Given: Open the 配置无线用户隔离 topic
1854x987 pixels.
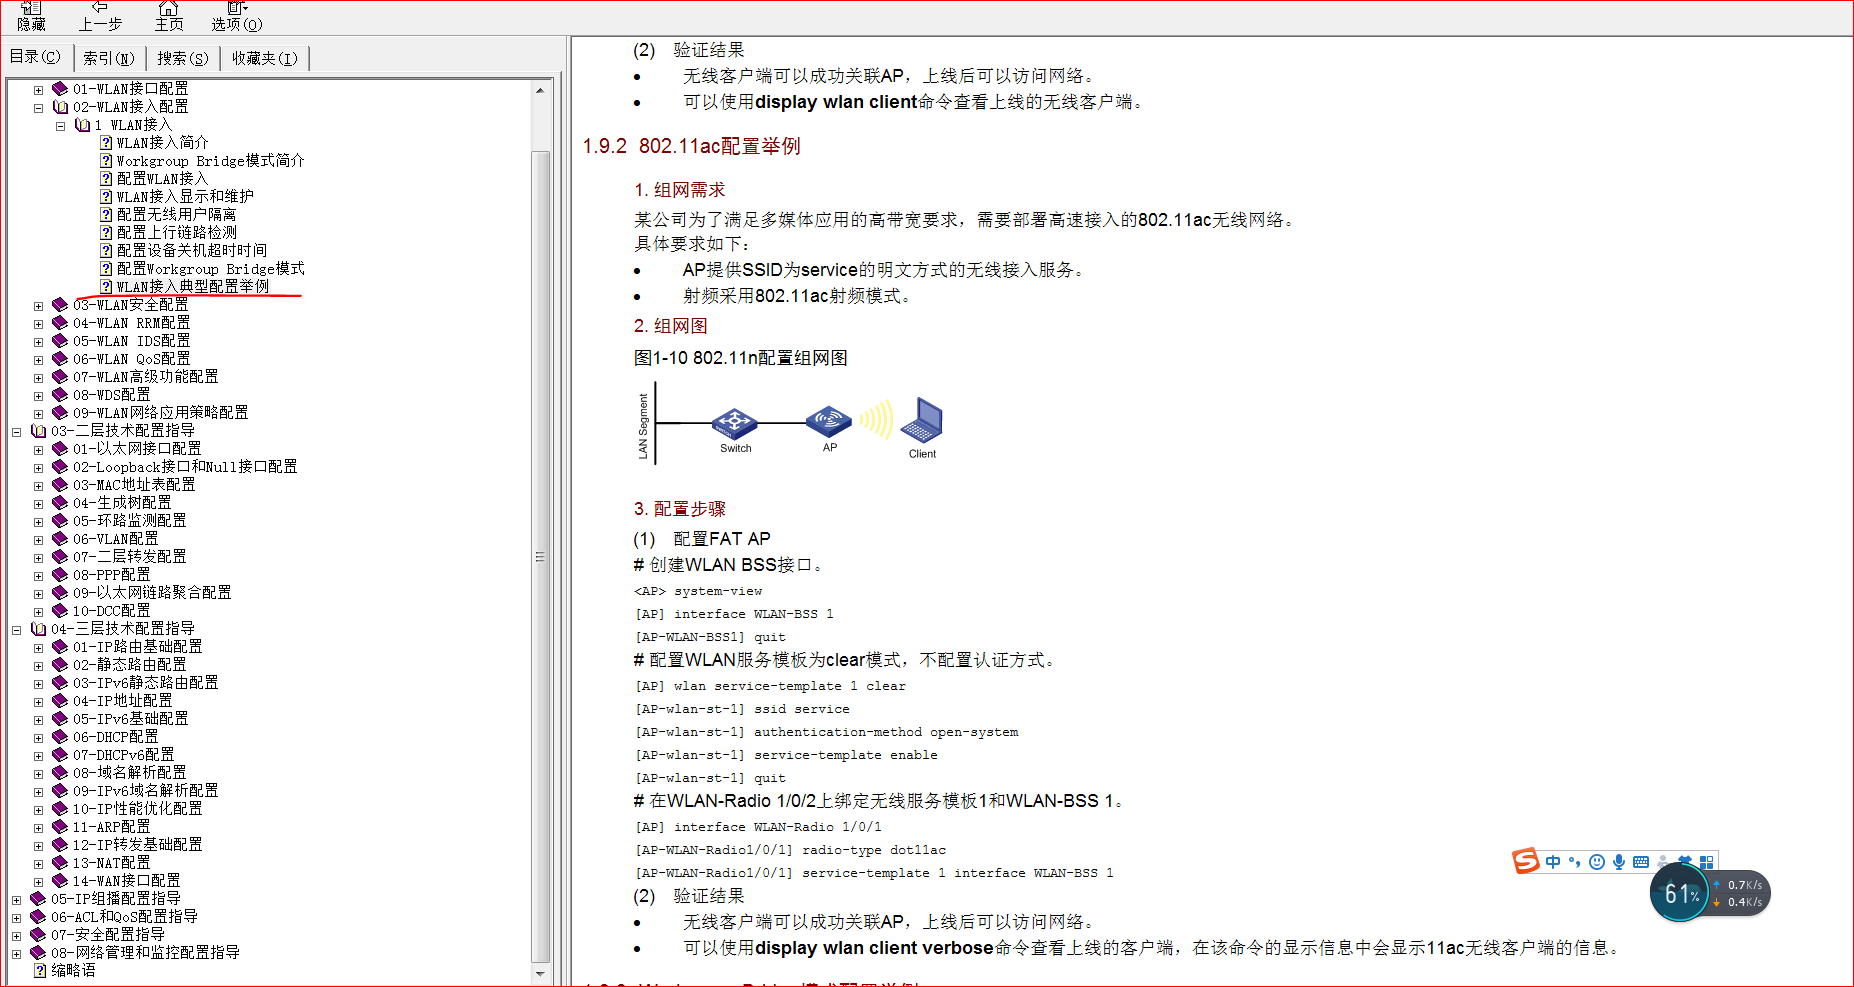Looking at the screenshot, I should point(176,215).
